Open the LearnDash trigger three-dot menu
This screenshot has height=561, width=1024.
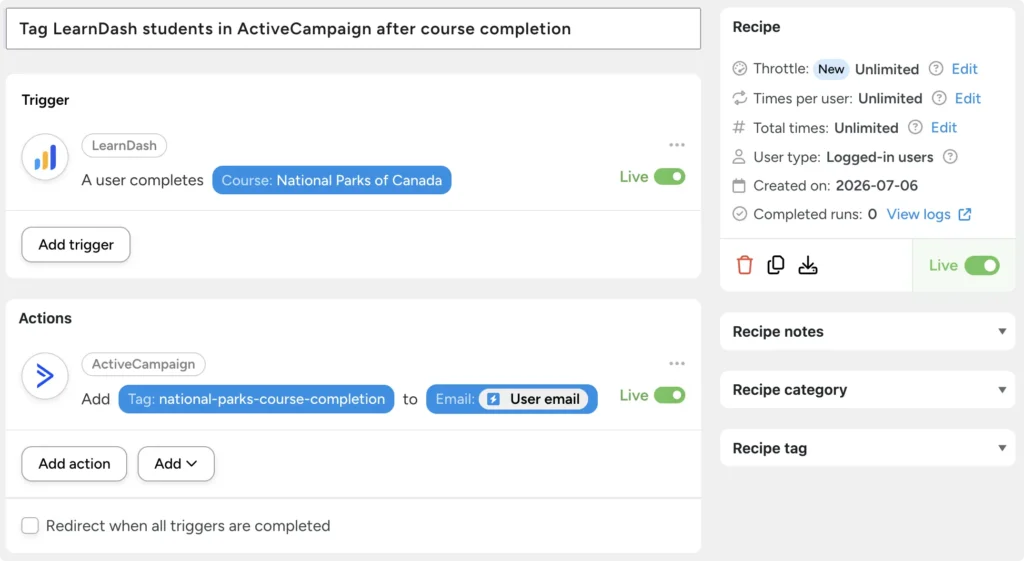click(x=677, y=145)
